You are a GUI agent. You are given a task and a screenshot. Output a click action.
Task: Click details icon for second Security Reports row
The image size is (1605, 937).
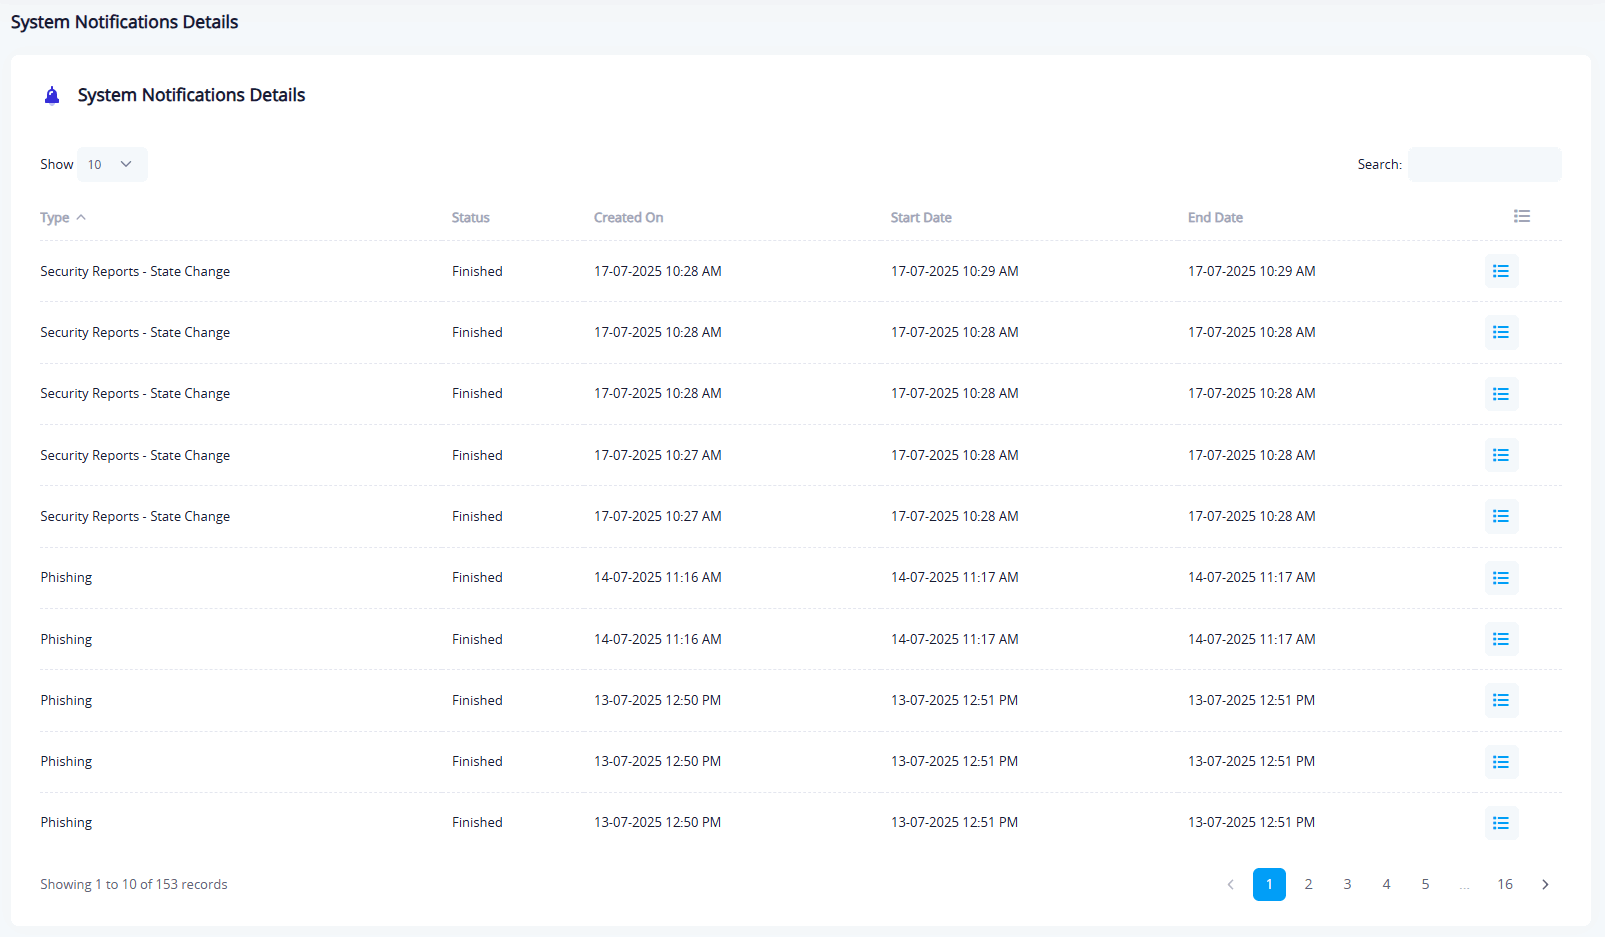(1501, 332)
